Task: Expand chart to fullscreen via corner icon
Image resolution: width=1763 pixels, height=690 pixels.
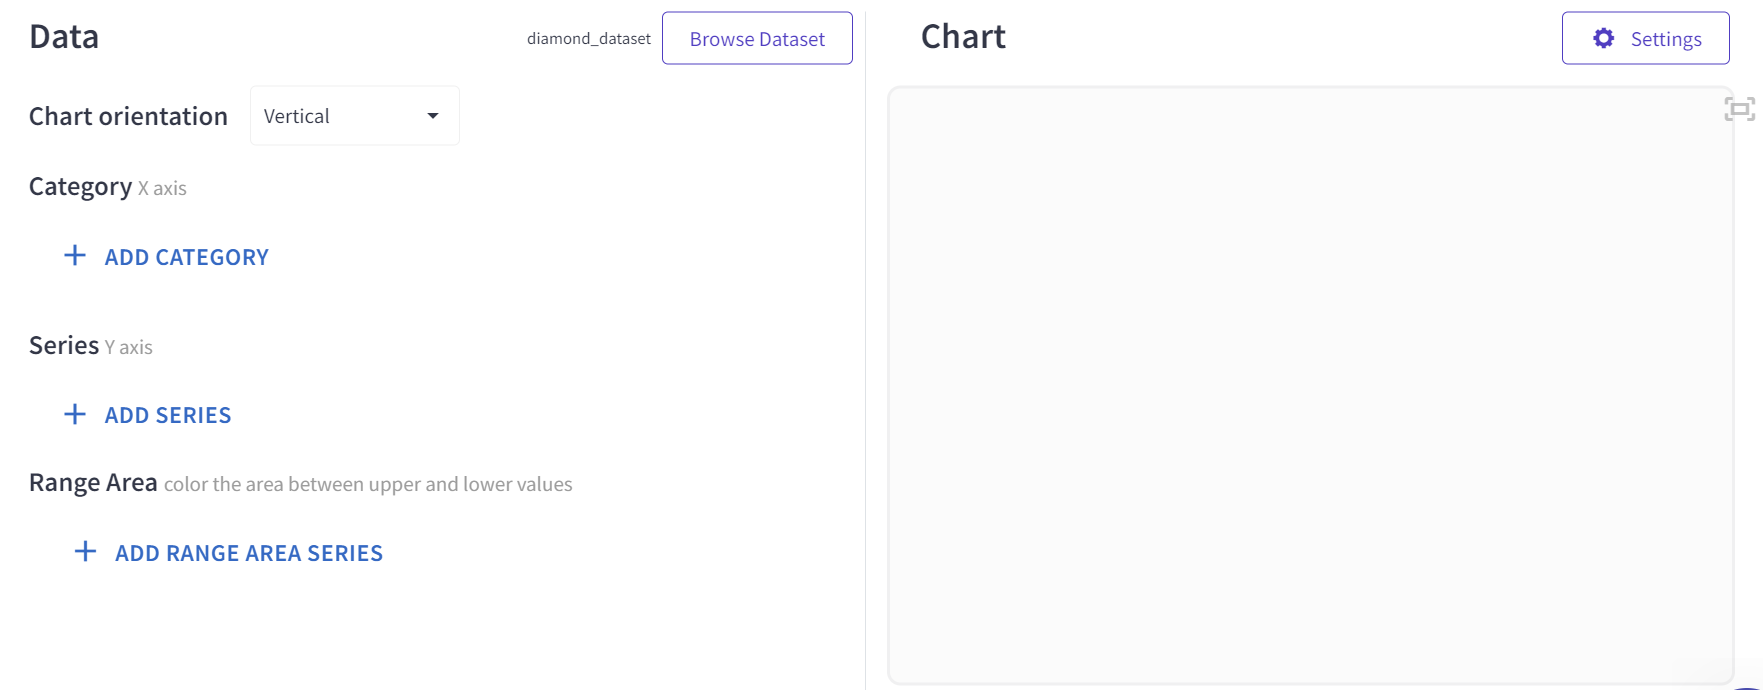Action: coord(1739,109)
